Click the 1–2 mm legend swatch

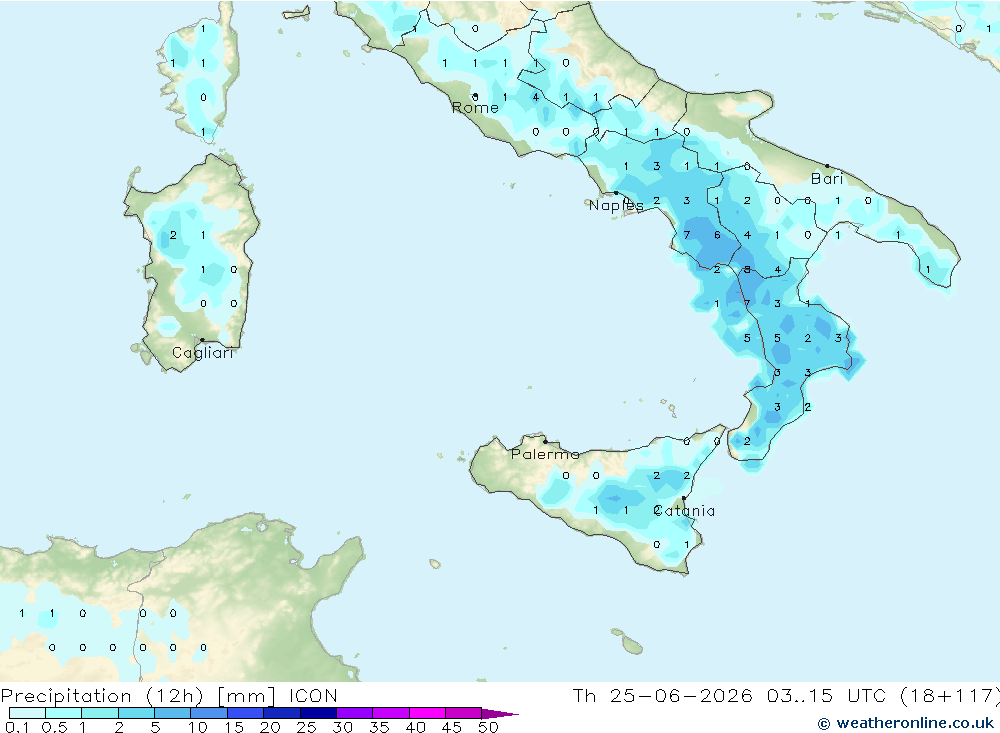click(x=100, y=713)
